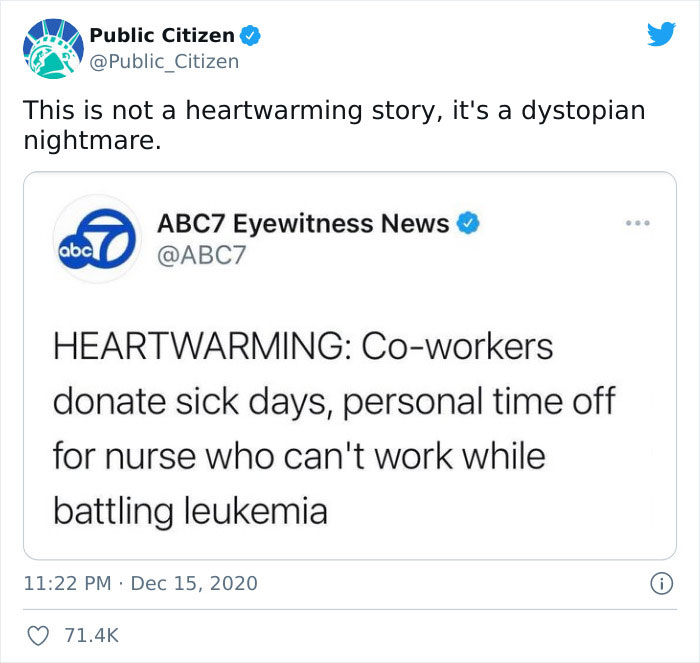Screen dimensions: 700x663
Task: Visit the @ABC7 handle
Action: 201,255
